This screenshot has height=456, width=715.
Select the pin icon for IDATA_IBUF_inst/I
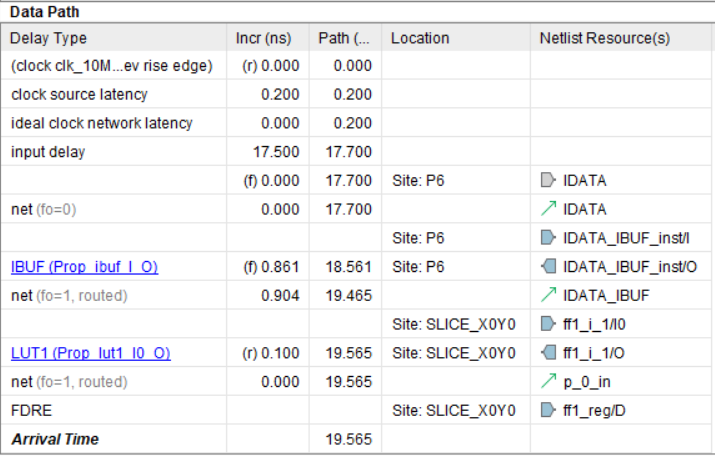[x=547, y=238]
